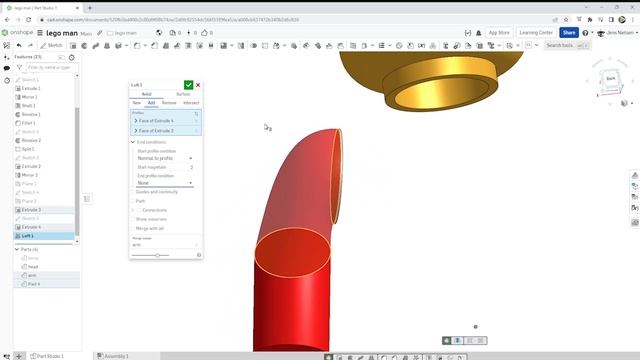This screenshot has height=360, width=640.
Task: Open the Onshape hamburger document menu
Action: (x=40, y=33)
